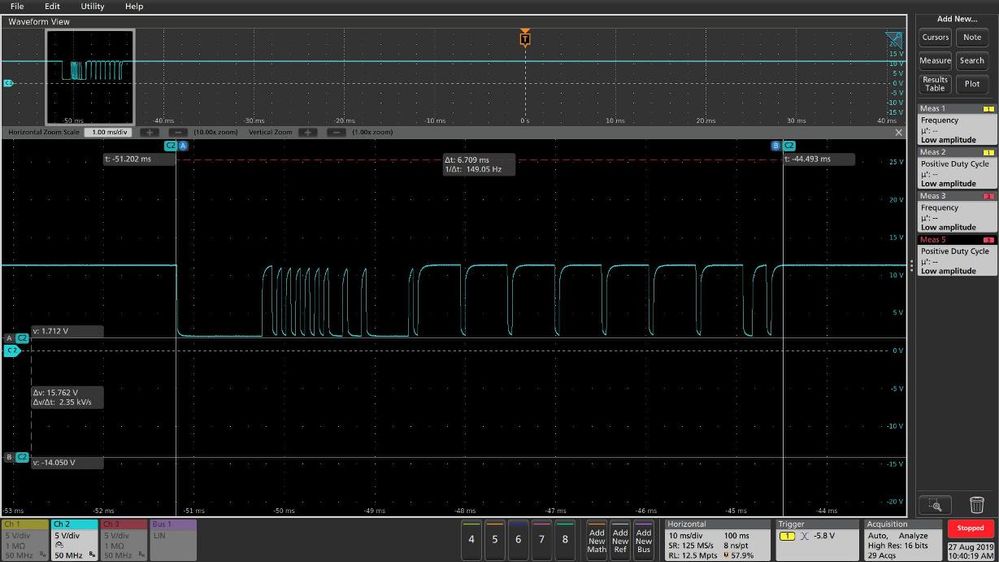Turn on channel 8
Image resolution: width=999 pixels, height=562 pixels.
[565, 540]
